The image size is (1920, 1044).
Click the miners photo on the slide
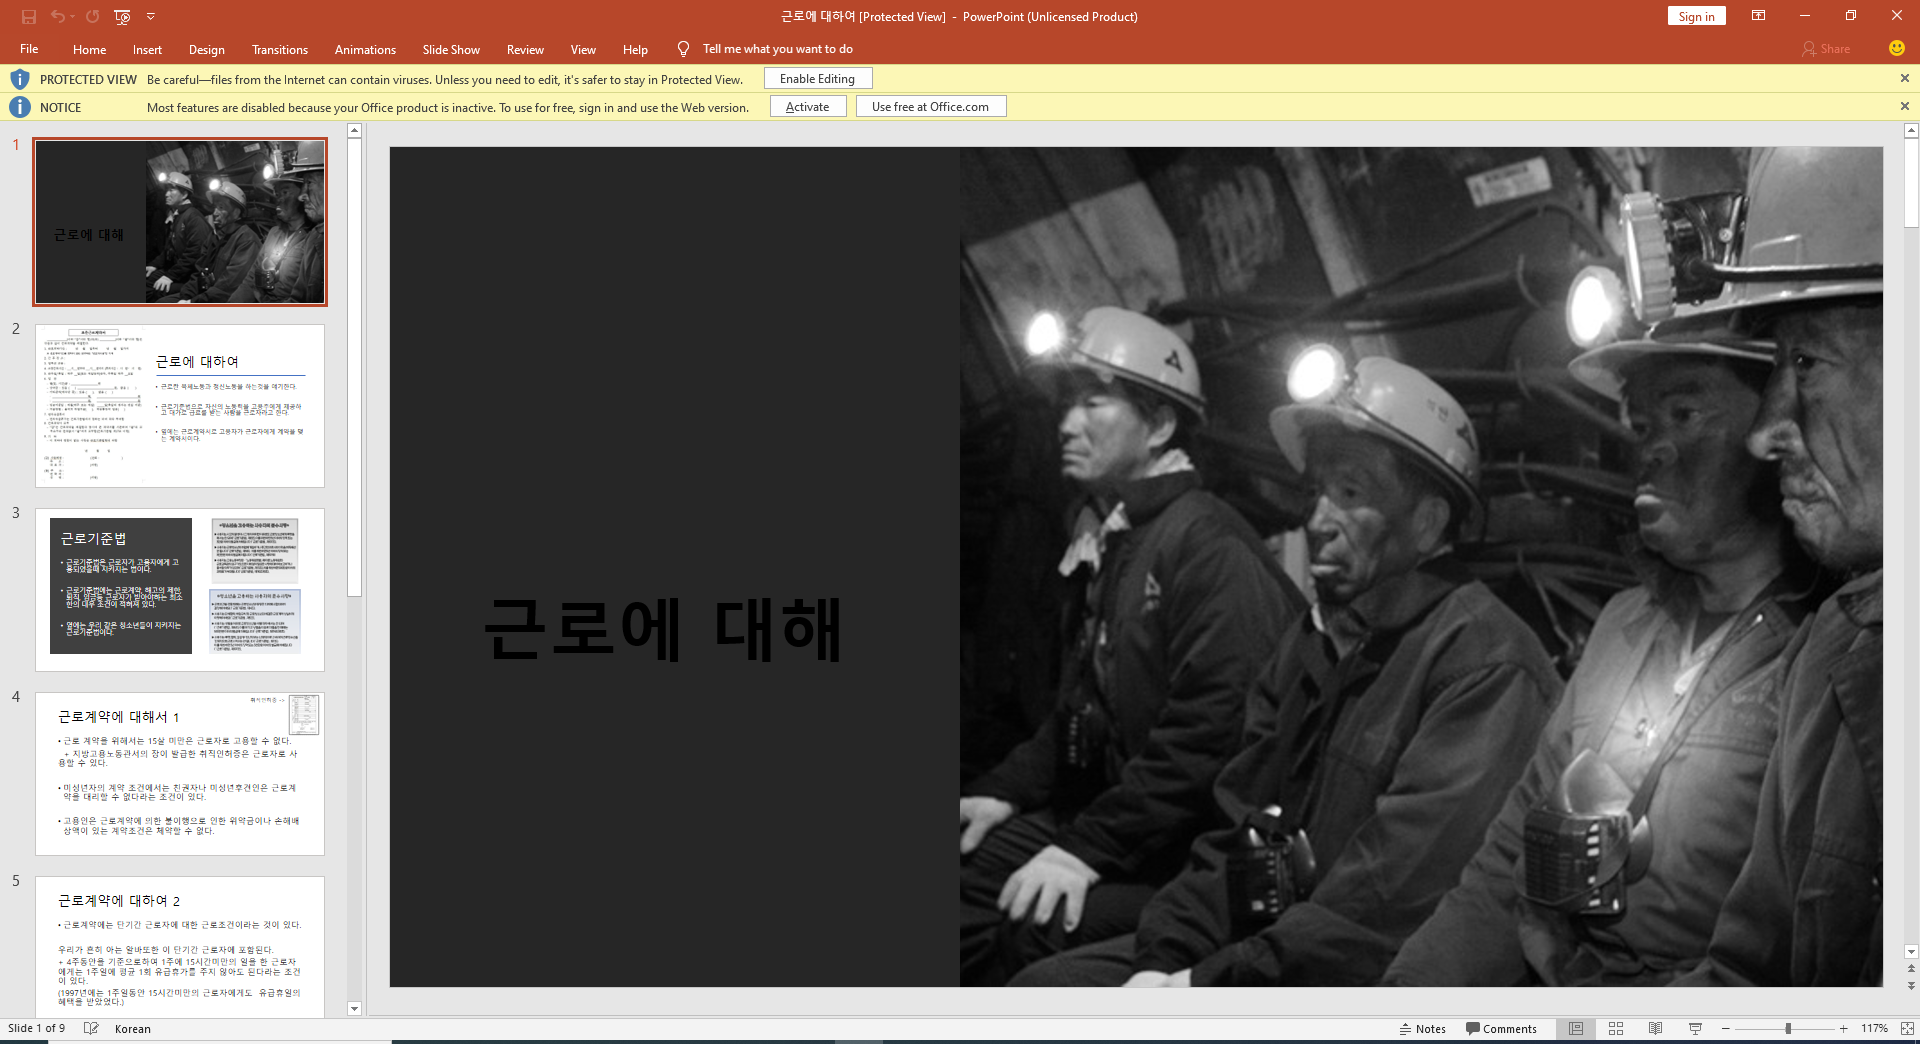click(x=1421, y=567)
